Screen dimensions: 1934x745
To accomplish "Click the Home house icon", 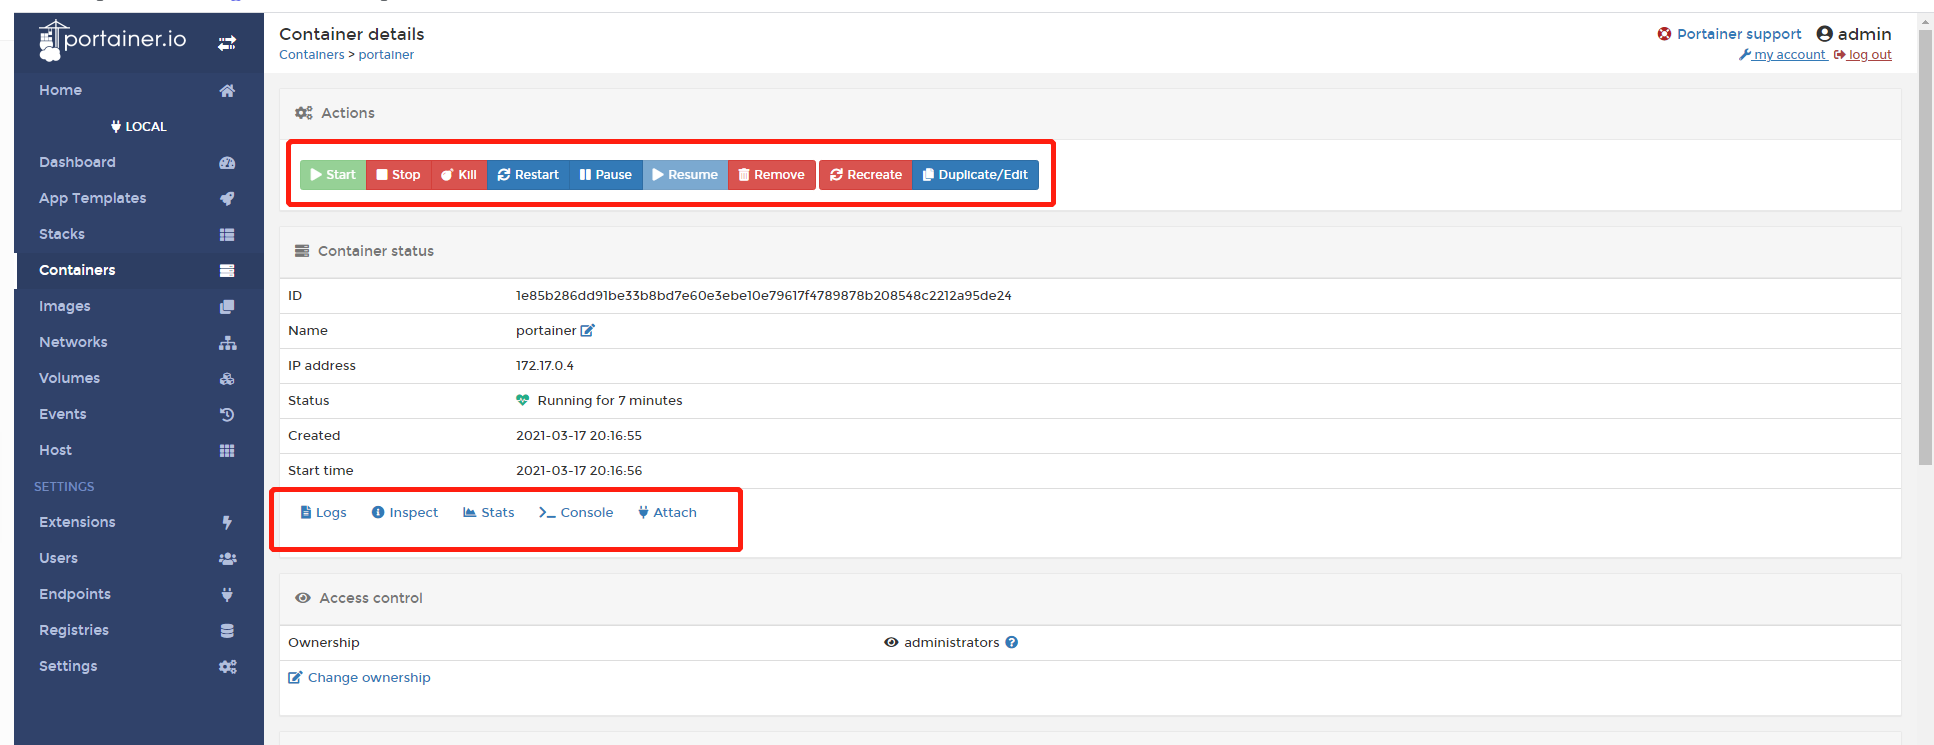I will (x=227, y=90).
